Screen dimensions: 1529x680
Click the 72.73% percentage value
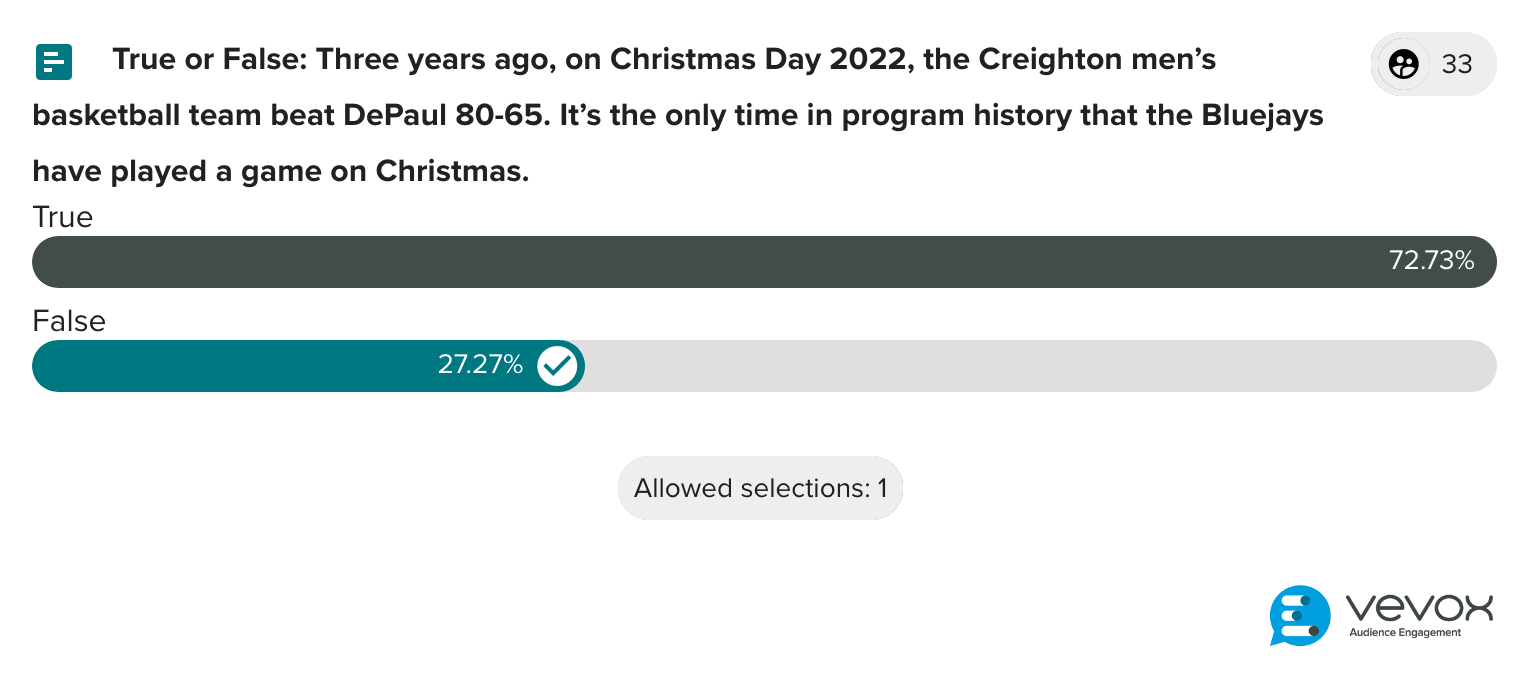[1431, 262]
